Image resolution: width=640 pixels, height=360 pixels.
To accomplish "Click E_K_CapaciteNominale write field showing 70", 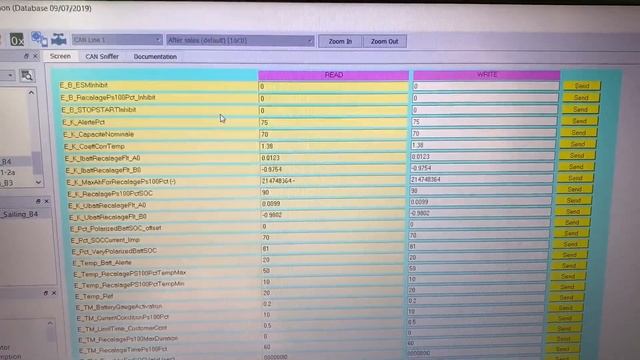I will tap(483, 133).
